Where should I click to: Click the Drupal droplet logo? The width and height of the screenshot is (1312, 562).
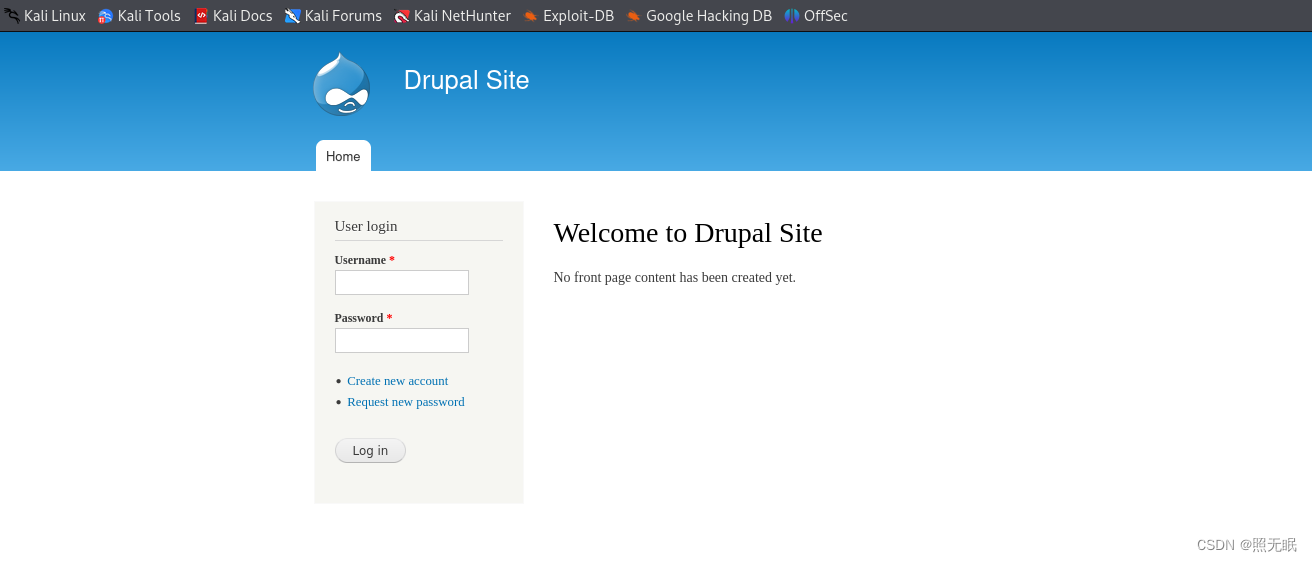tap(342, 84)
